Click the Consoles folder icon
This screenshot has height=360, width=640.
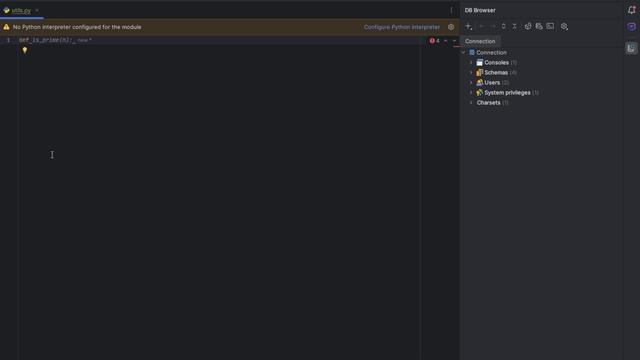480,62
